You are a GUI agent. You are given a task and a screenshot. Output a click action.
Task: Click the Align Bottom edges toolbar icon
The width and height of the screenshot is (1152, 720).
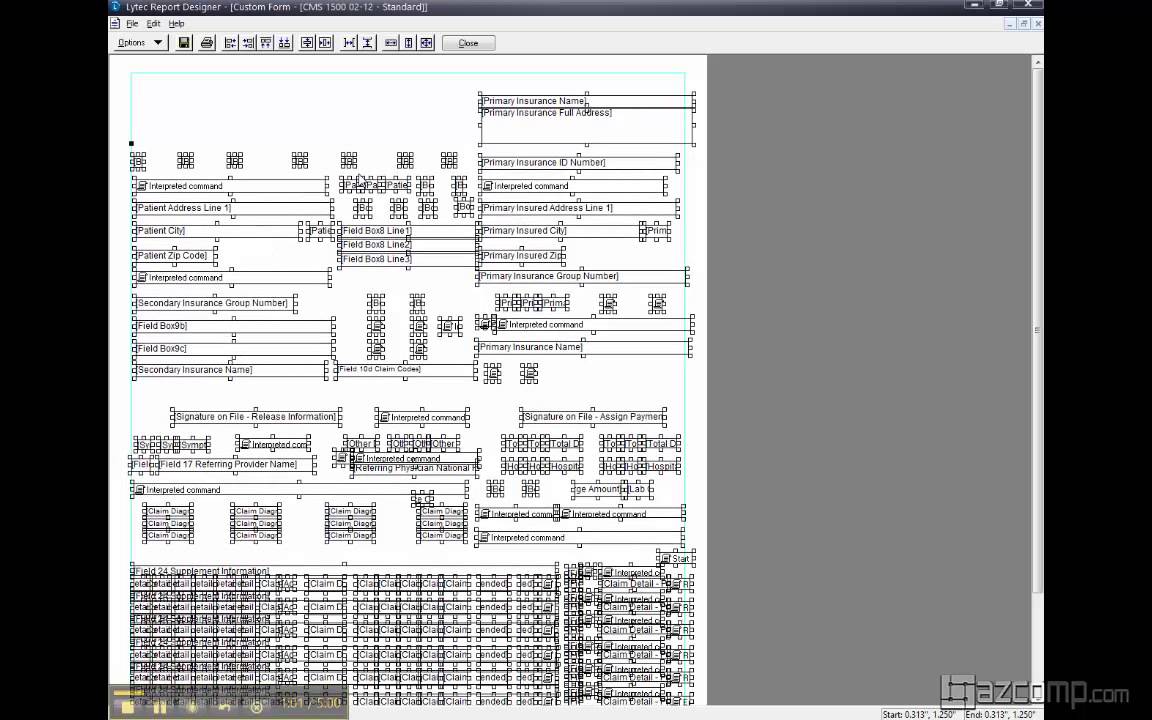click(284, 43)
